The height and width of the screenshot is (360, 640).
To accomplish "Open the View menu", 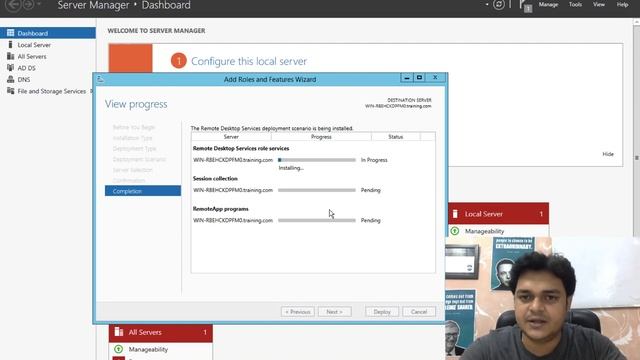I will pyautogui.click(x=599, y=4).
